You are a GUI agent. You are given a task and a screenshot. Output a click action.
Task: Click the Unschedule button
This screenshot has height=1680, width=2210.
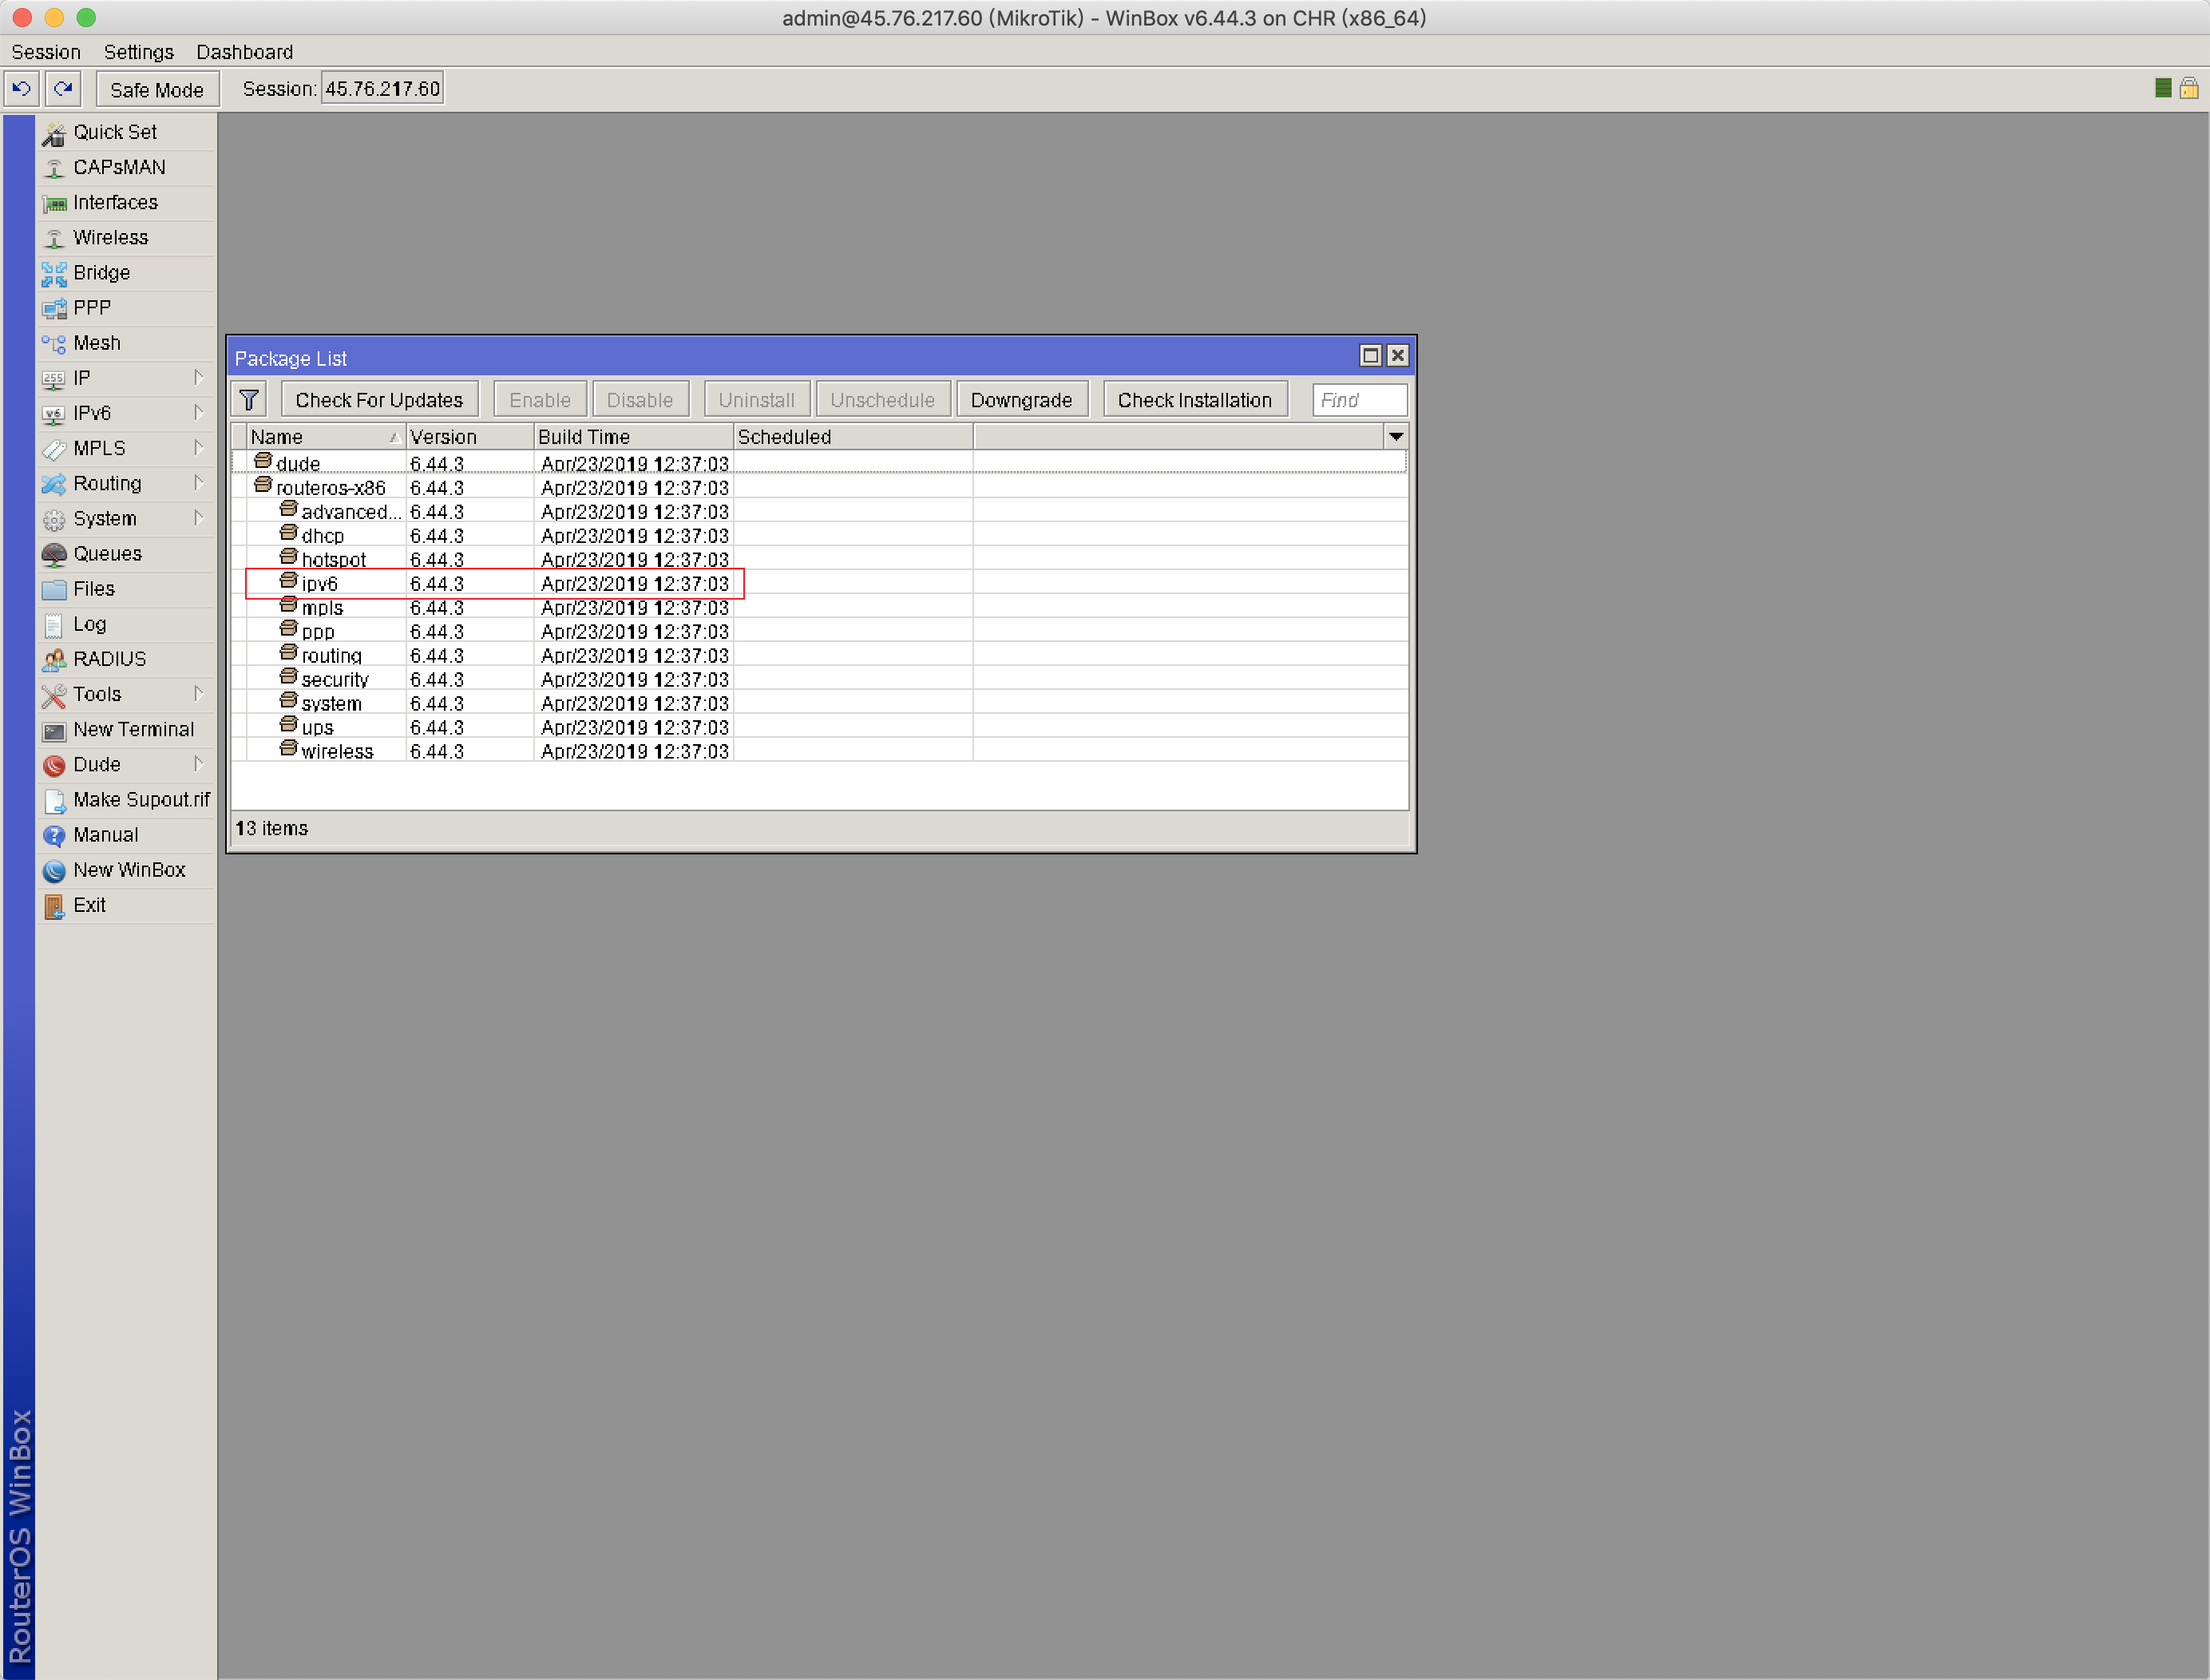click(x=883, y=400)
